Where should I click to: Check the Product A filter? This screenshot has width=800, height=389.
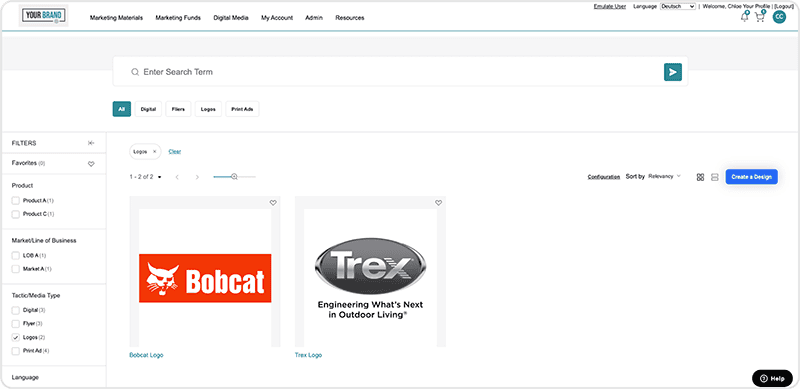pyautogui.click(x=15, y=201)
